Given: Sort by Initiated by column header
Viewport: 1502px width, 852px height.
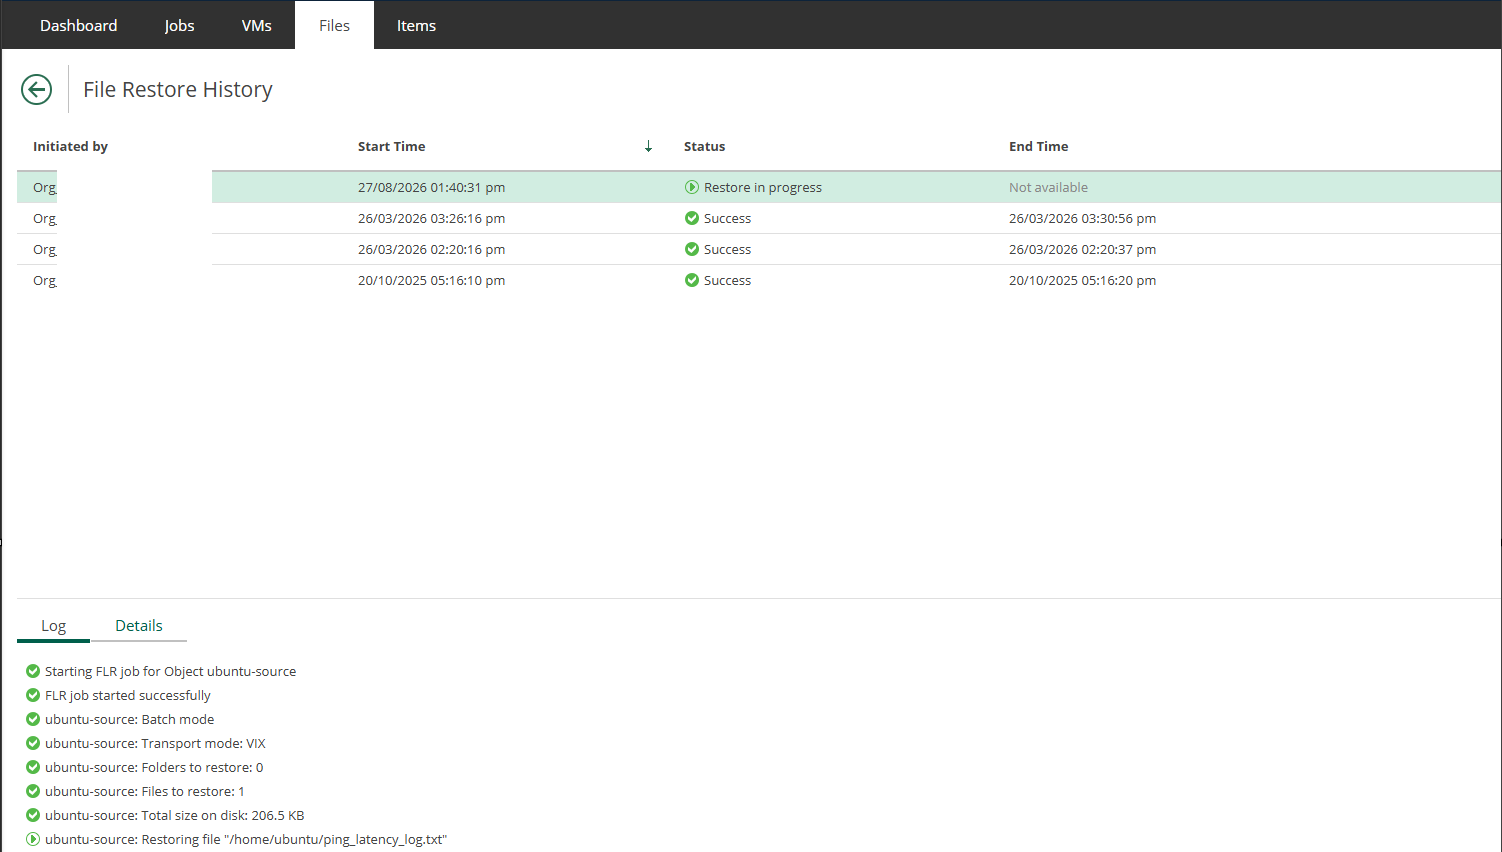Looking at the screenshot, I should click(70, 146).
